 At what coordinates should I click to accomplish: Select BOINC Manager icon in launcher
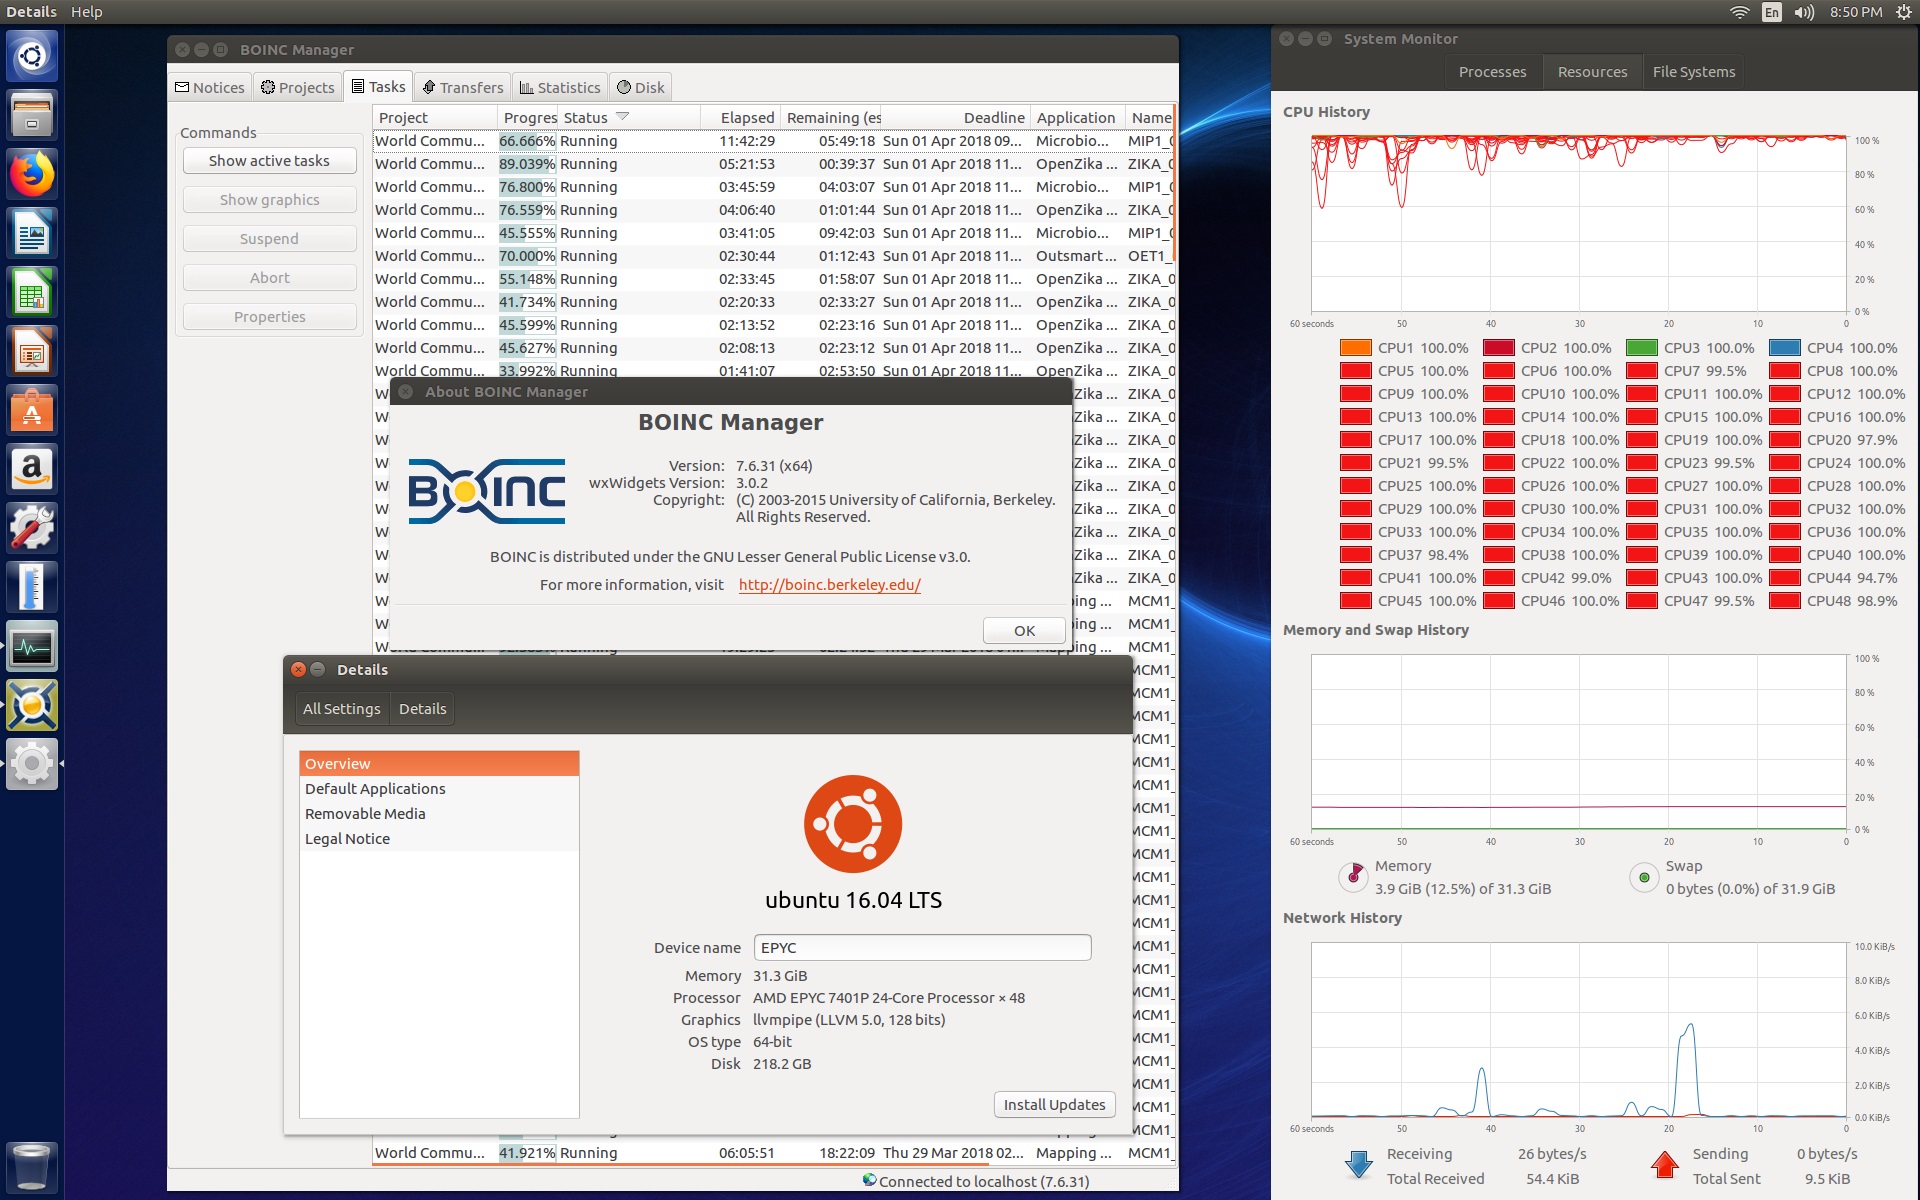32,705
